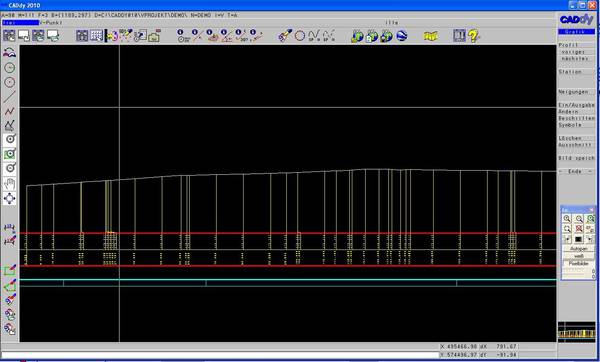Select the polyline zigzag tool in left toolbar
The width and height of the screenshot is (600, 362).
10,111
